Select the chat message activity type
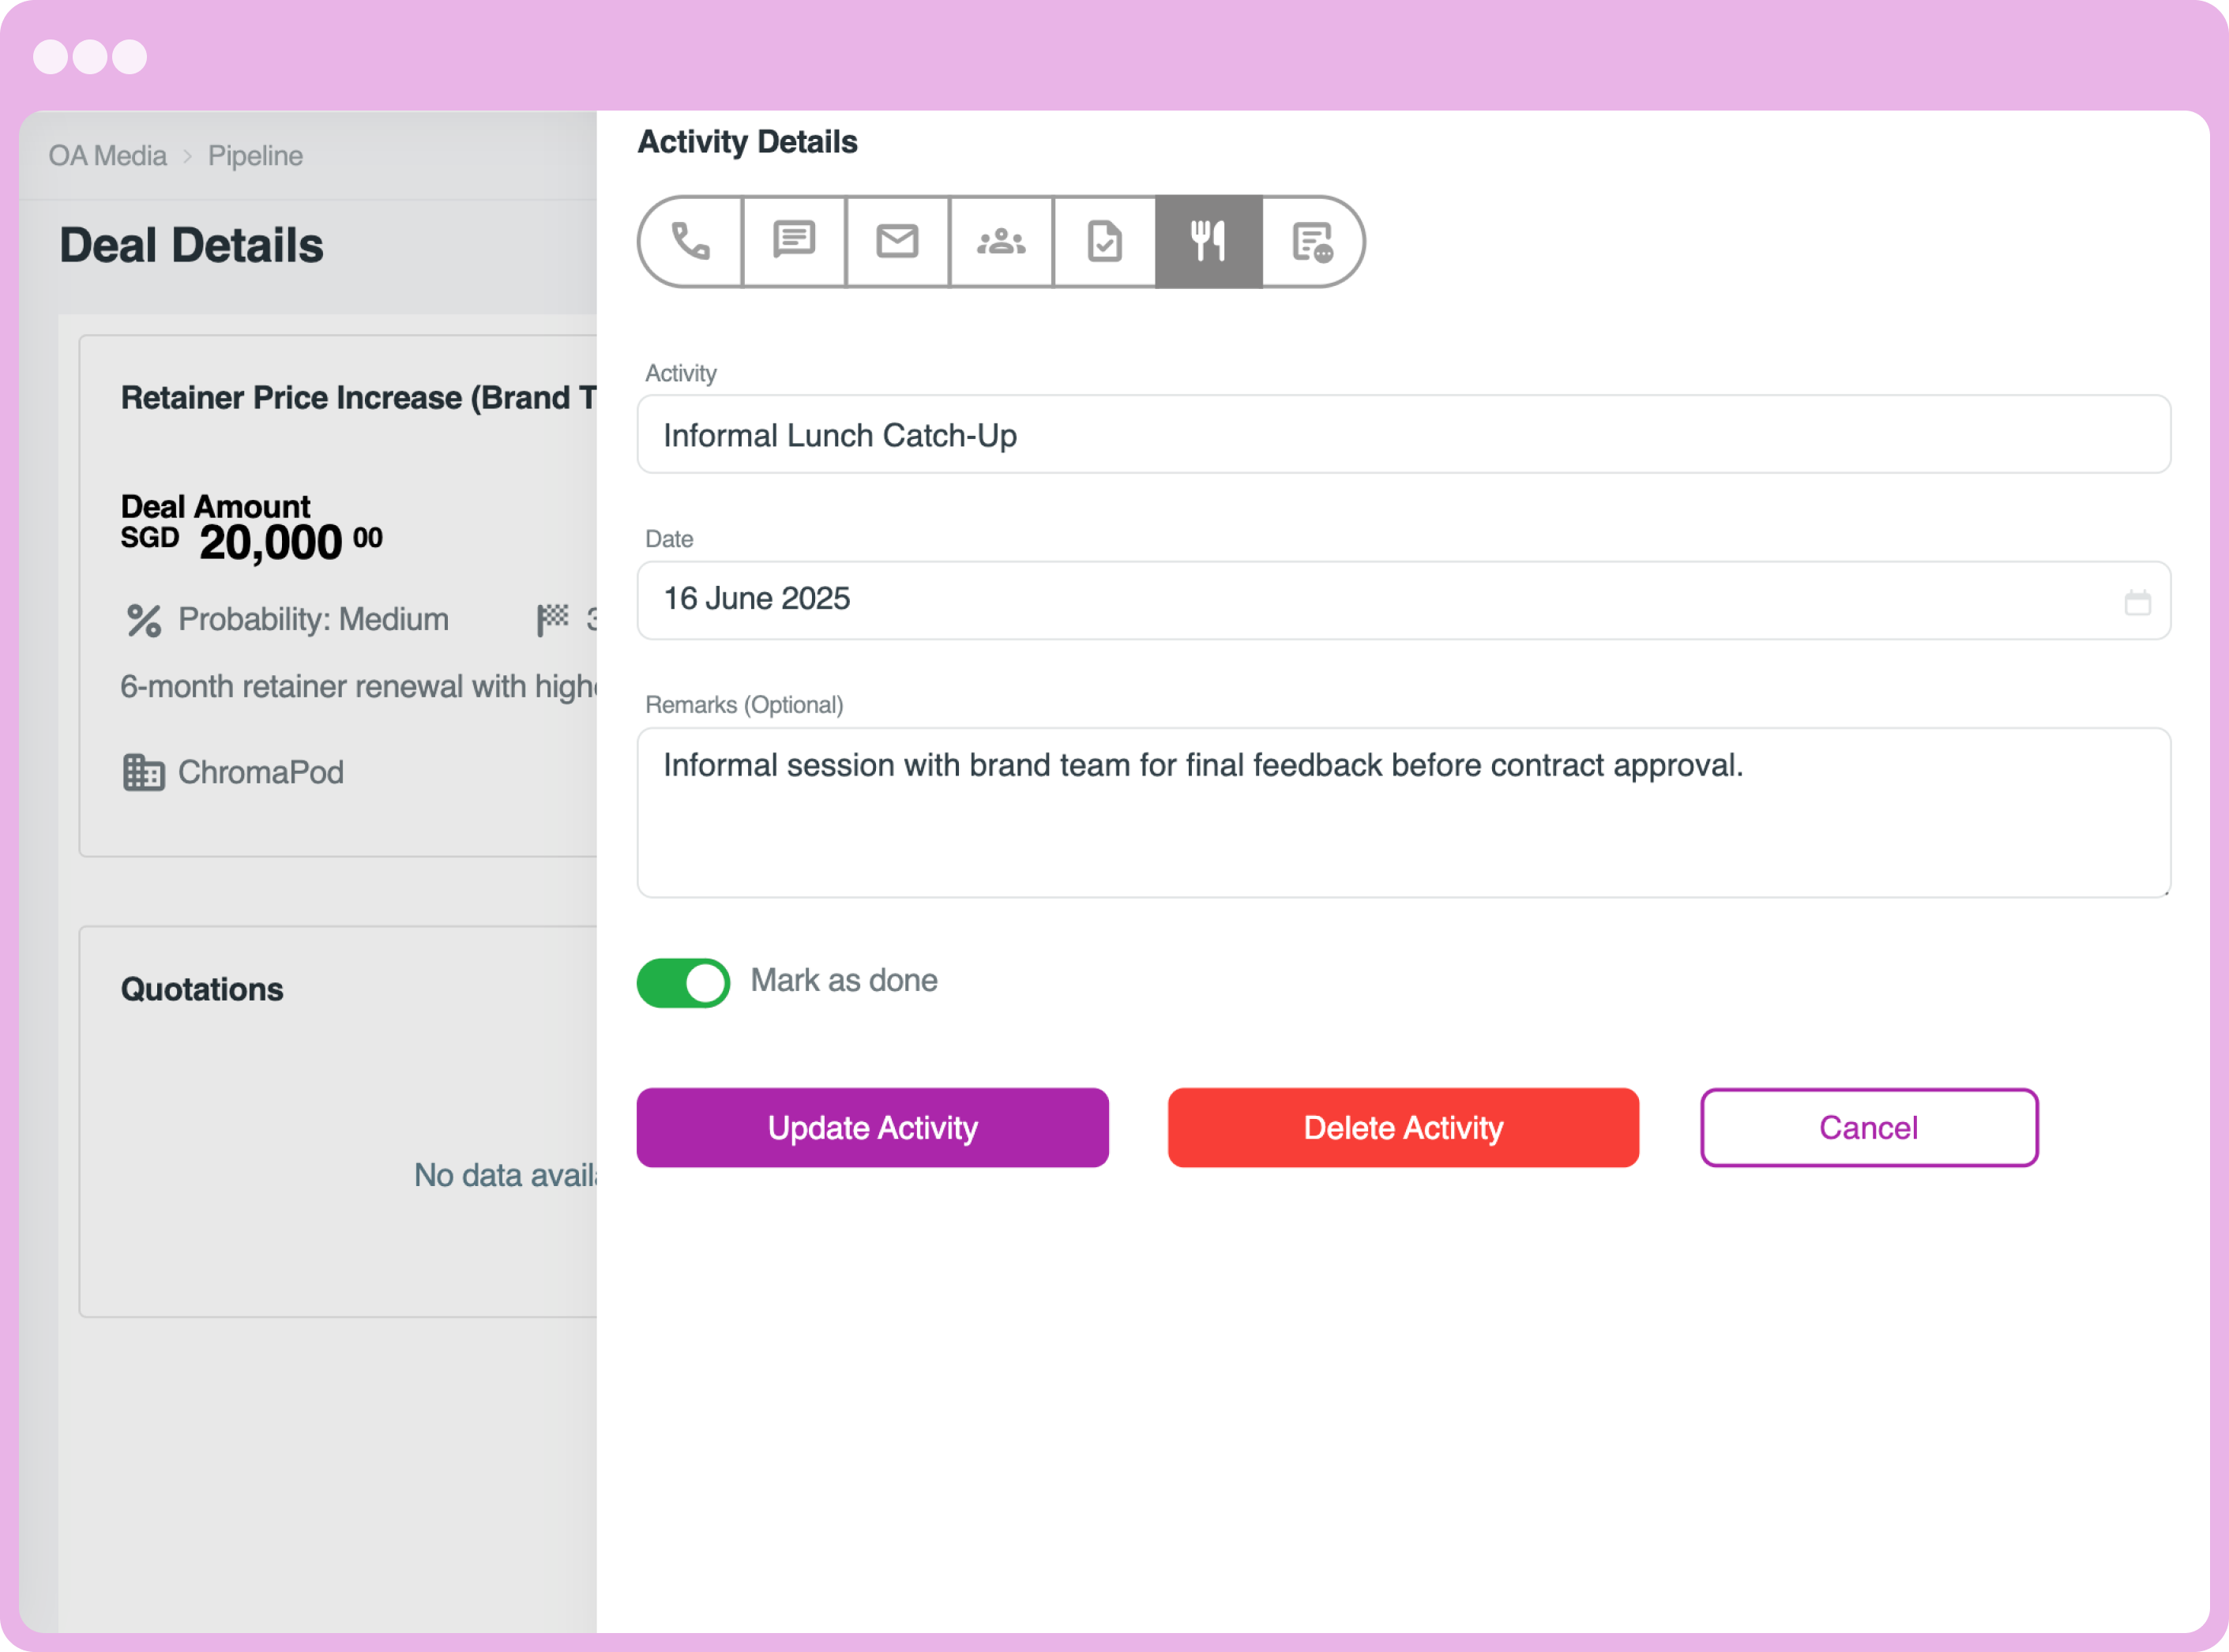This screenshot has height=1652, width=2229. pos(794,242)
